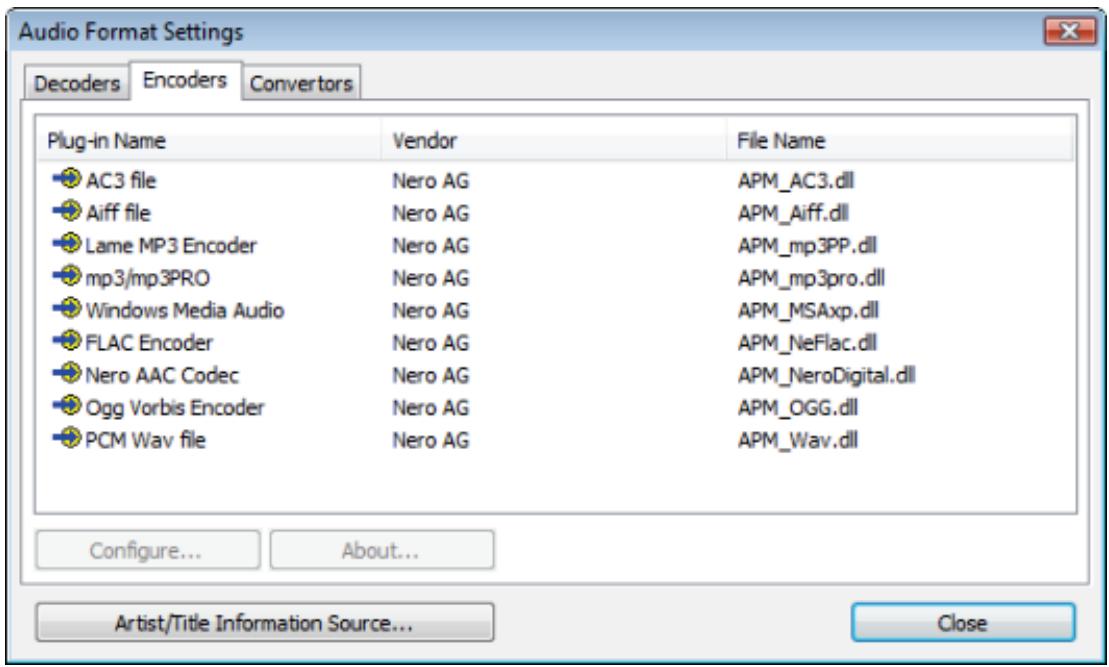
Task: Click Nero AG vendor in Windows Media Audio row
Action: (431, 311)
